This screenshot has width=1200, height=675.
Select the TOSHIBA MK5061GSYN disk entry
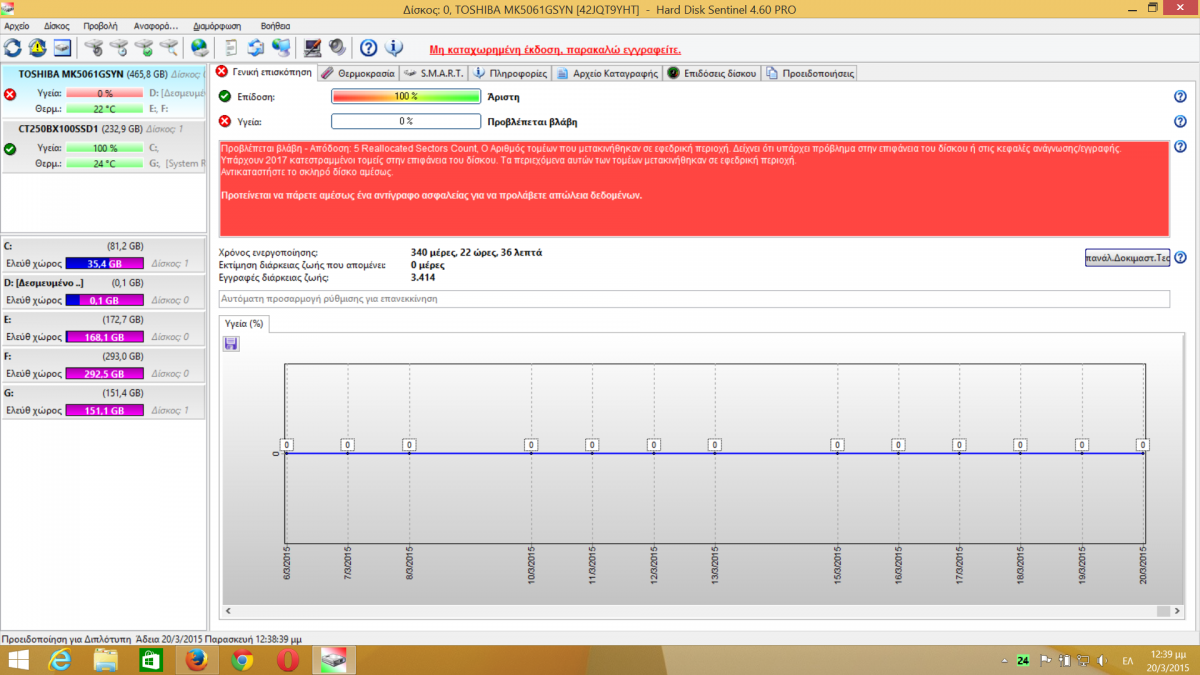point(104,91)
